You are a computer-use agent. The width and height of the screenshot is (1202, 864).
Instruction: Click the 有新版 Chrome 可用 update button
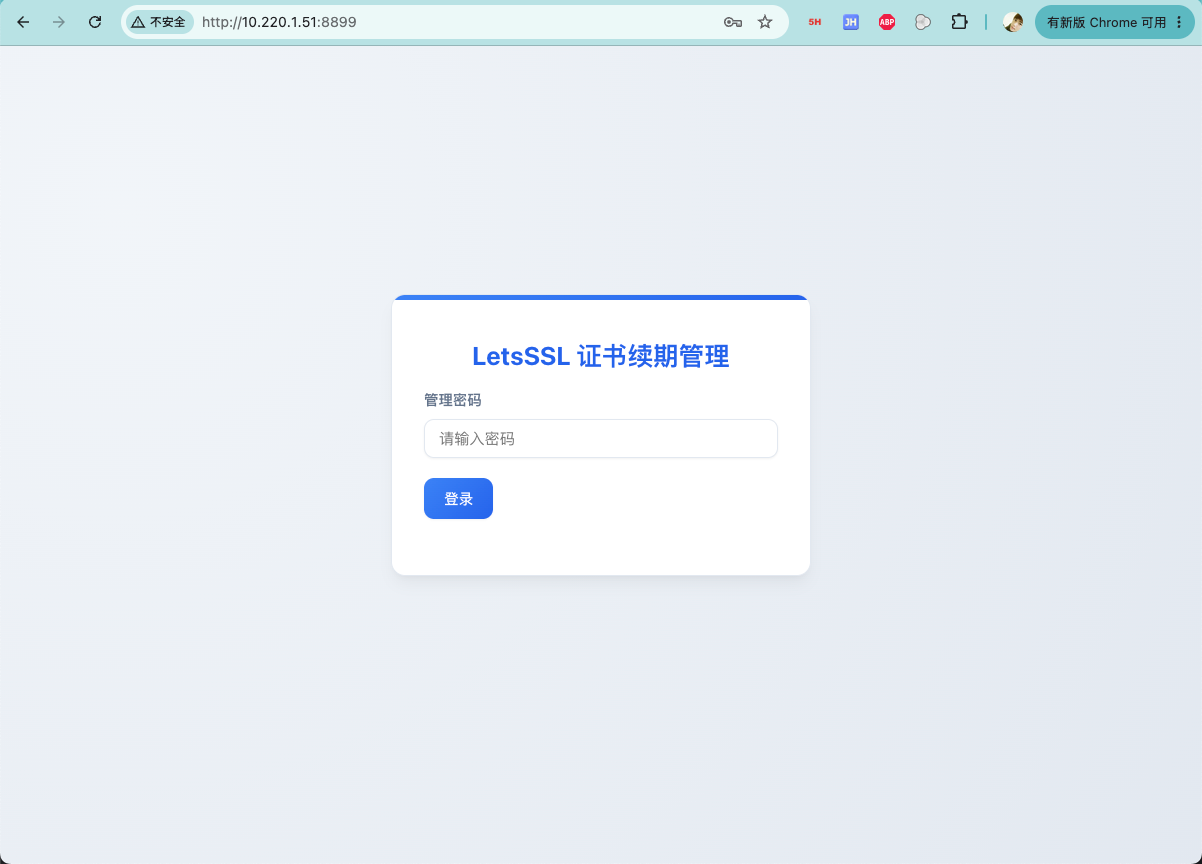pyautogui.click(x=1106, y=22)
